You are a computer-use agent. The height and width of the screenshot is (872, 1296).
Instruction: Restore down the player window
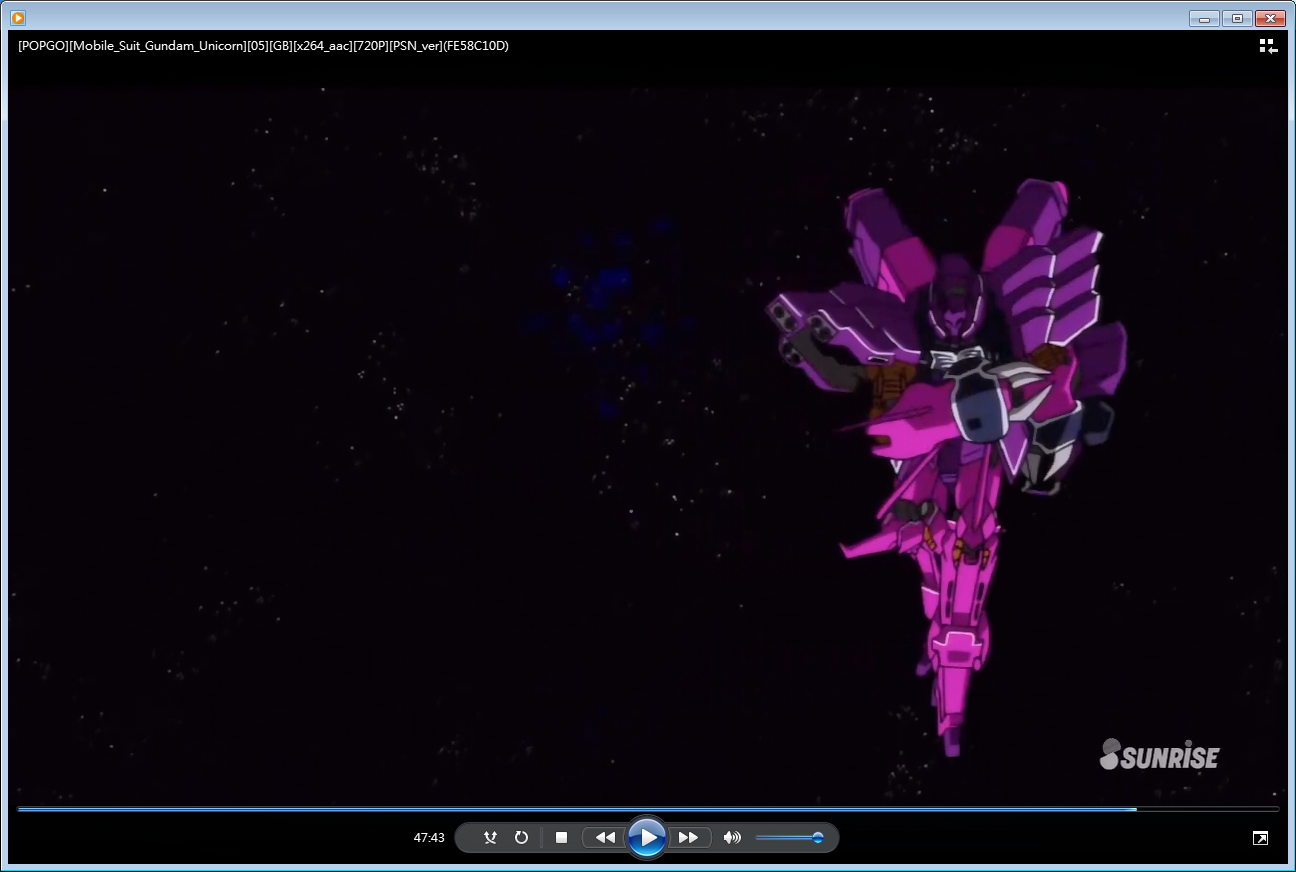click(1237, 18)
